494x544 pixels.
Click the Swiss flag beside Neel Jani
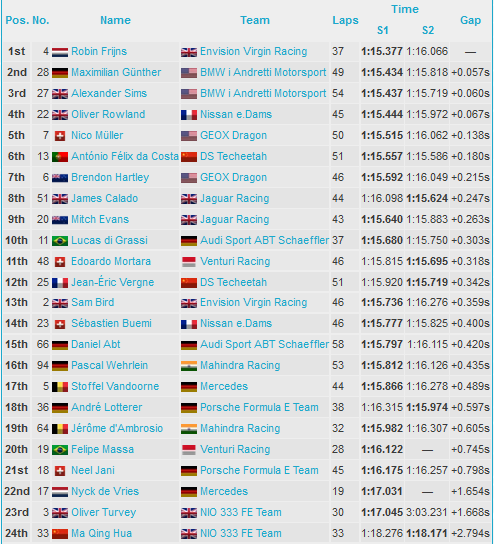[x=60, y=471]
